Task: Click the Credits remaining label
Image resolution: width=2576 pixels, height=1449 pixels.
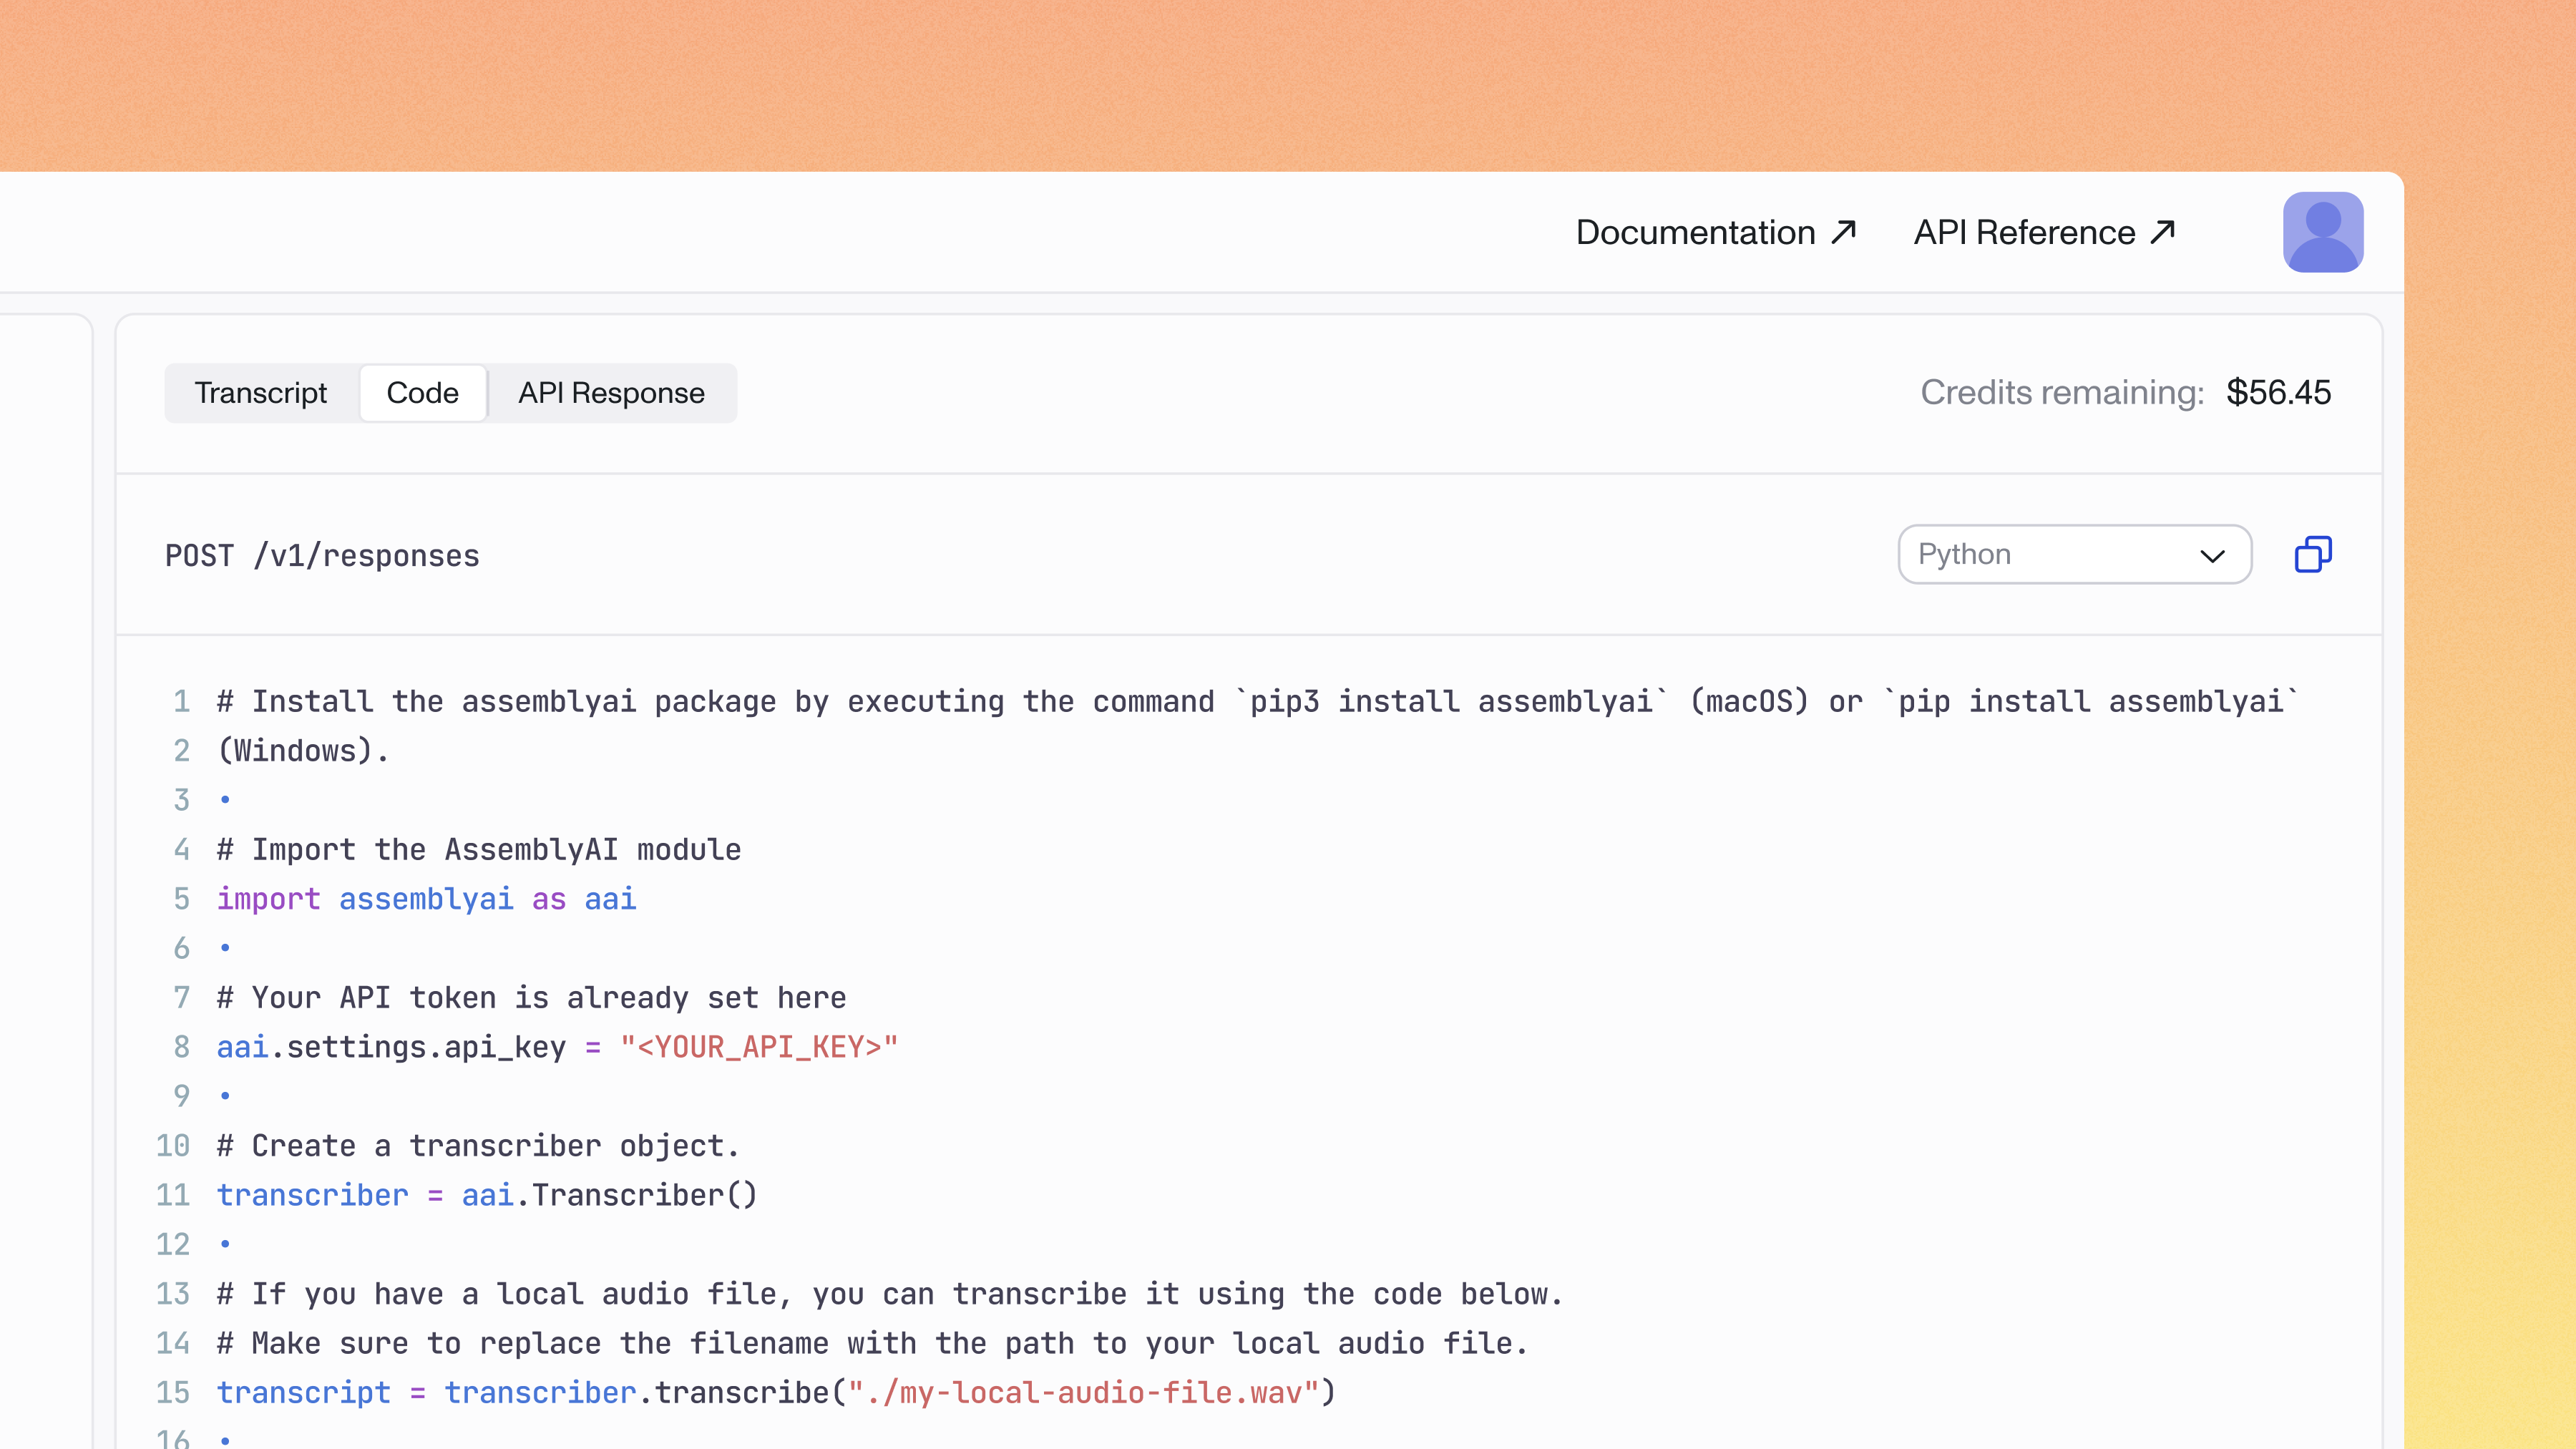Action: [x=2062, y=392]
